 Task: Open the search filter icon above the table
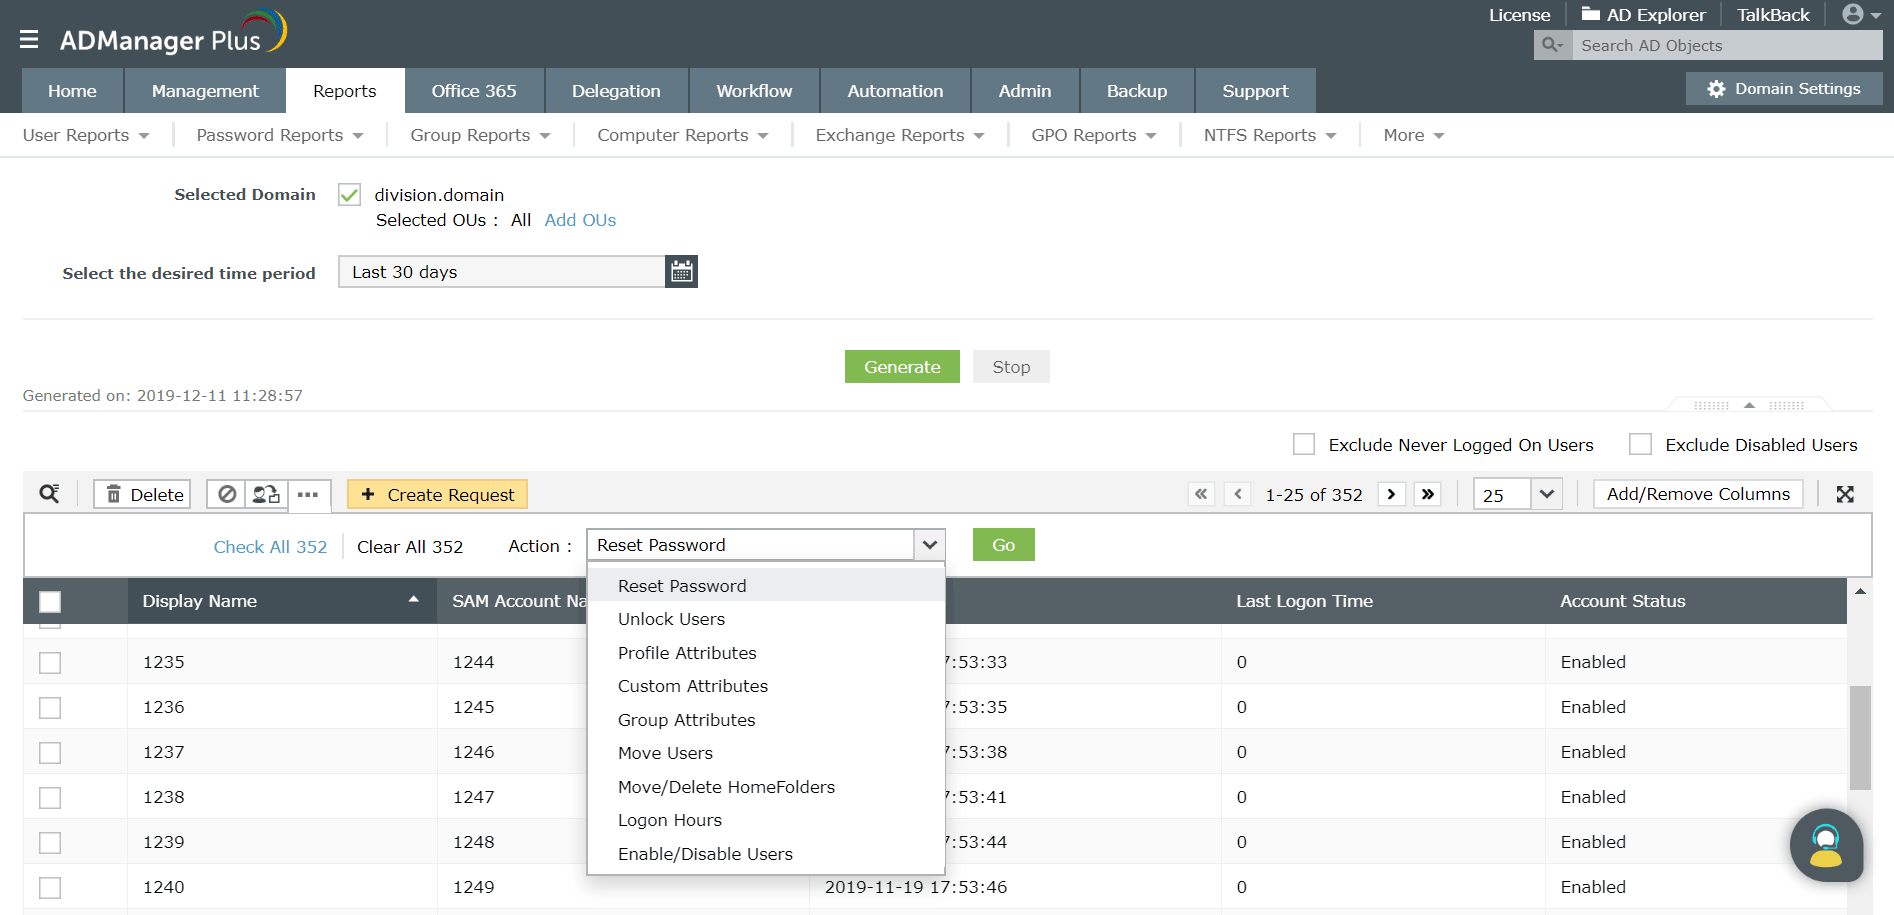click(x=50, y=493)
